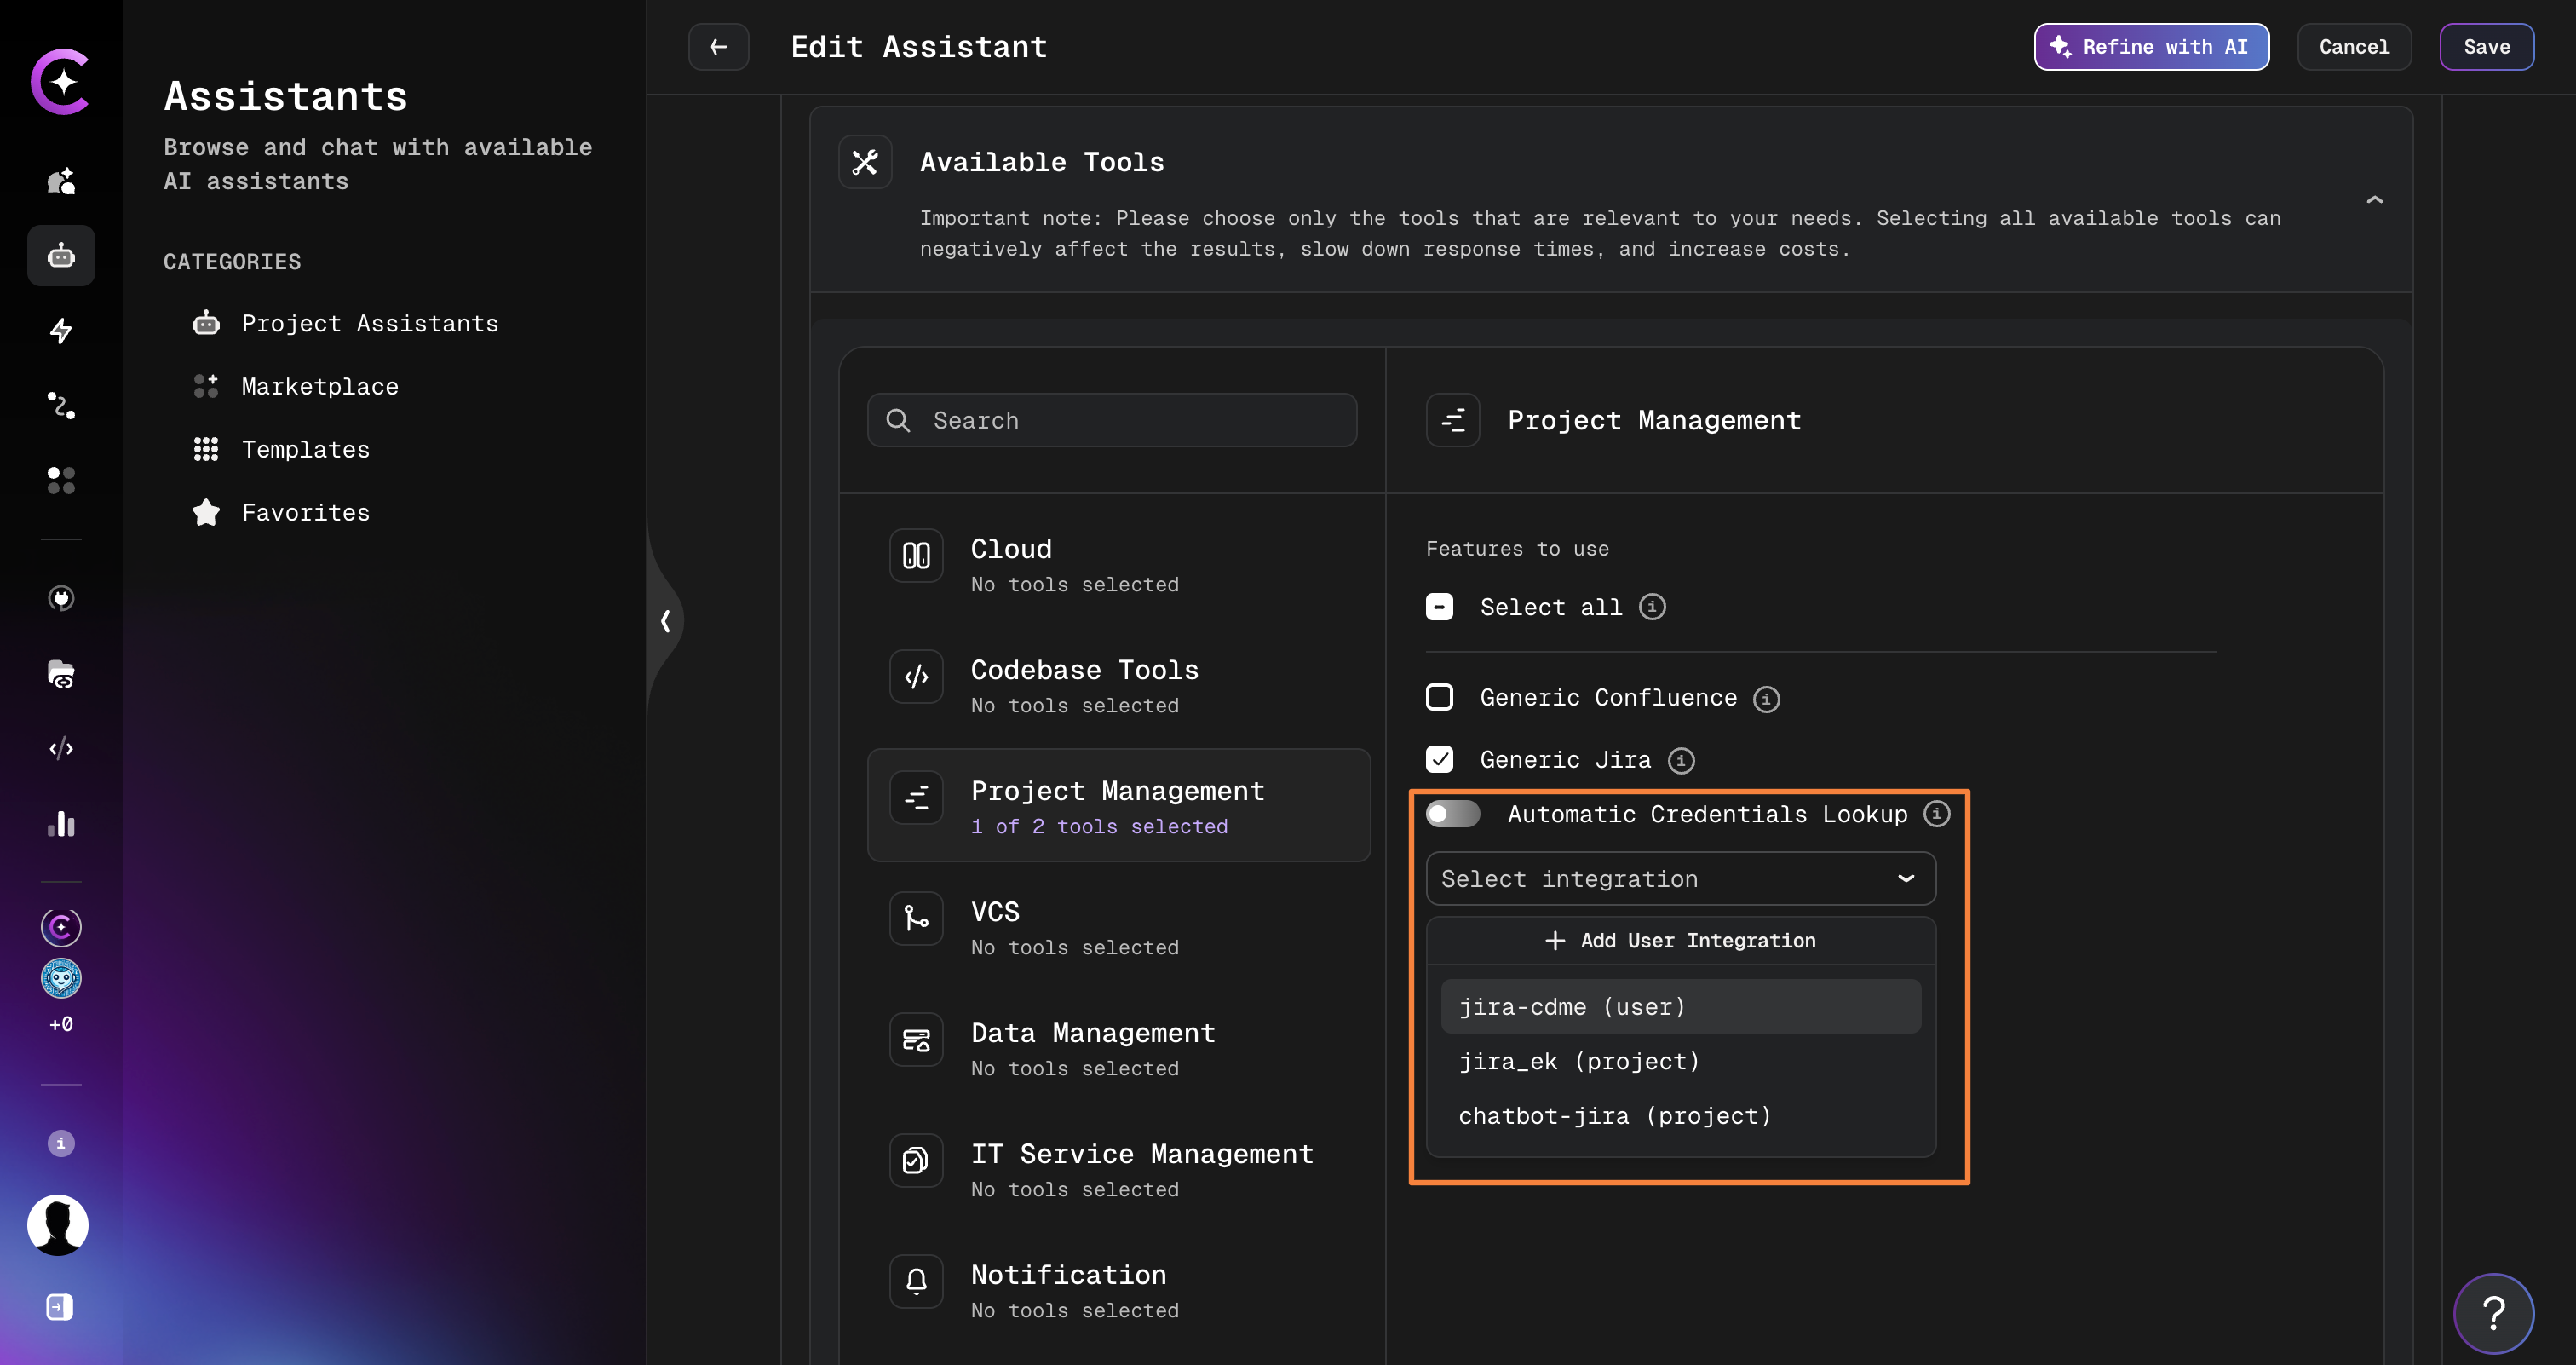The height and width of the screenshot is (1365, 2576).
Task: Click the small circular purple assistant avatar
Action: [x=61, y=927]
